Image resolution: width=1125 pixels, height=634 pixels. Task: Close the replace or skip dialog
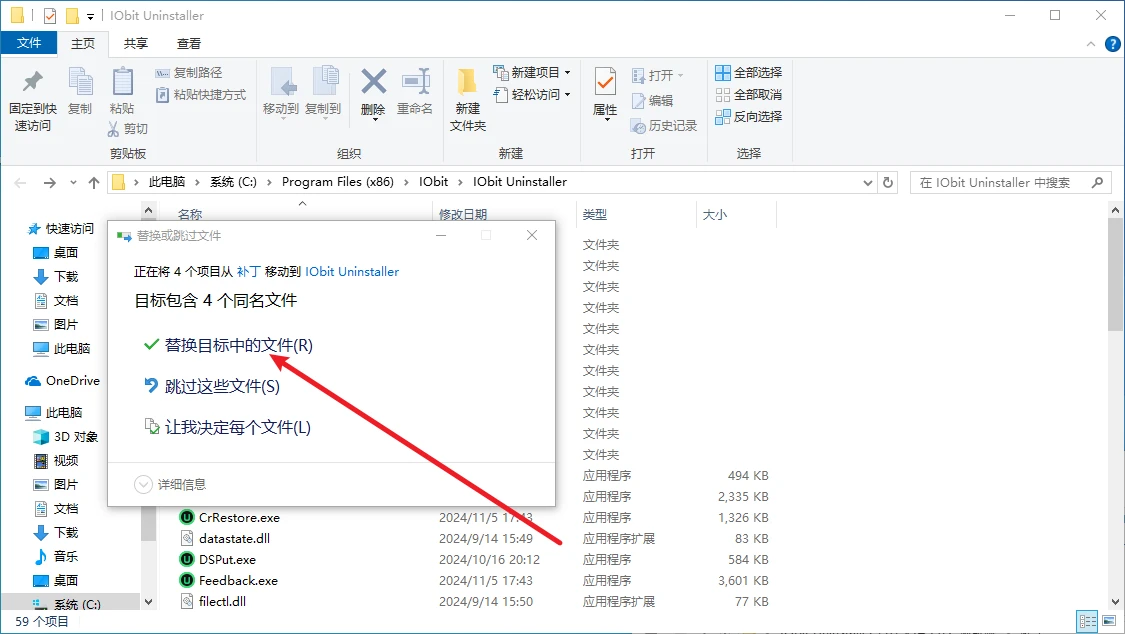[532, 235]
